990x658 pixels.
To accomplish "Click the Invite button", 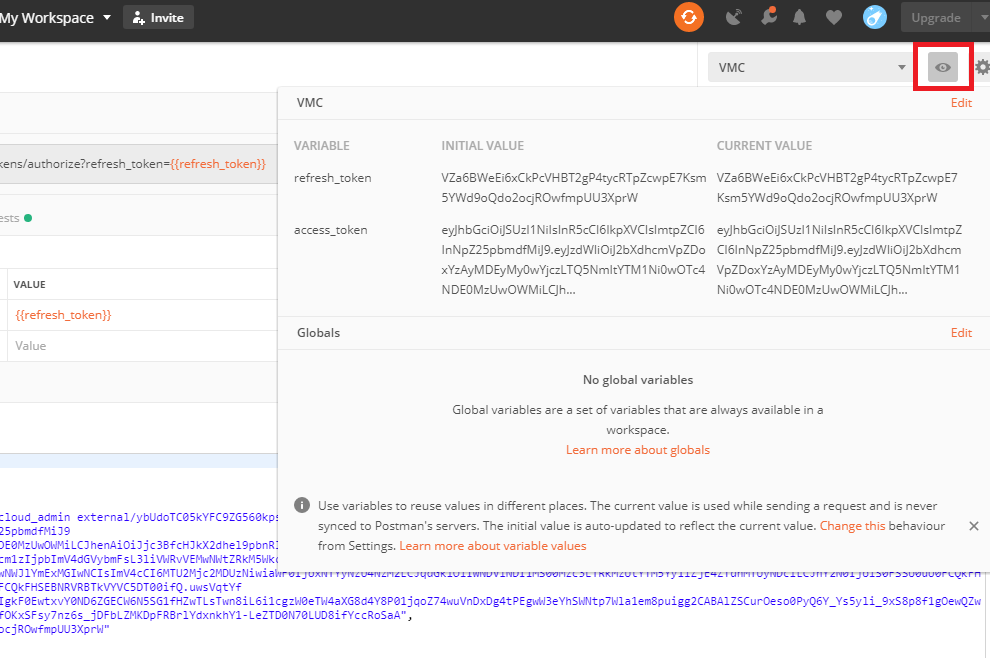I will (x=158, y=17).
